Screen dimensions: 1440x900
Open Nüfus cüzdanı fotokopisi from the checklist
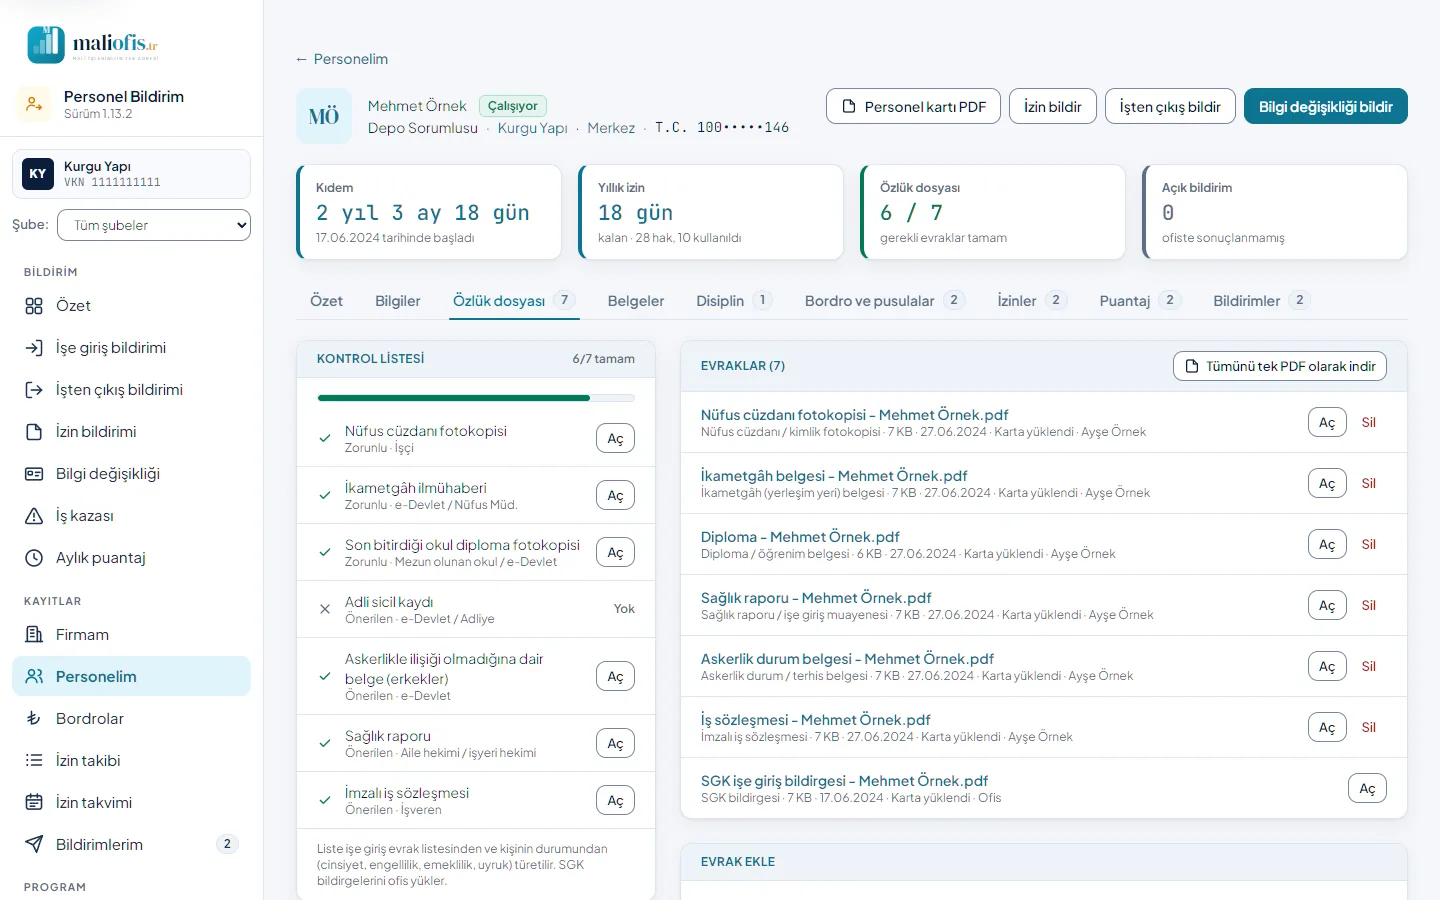point(615,438)
